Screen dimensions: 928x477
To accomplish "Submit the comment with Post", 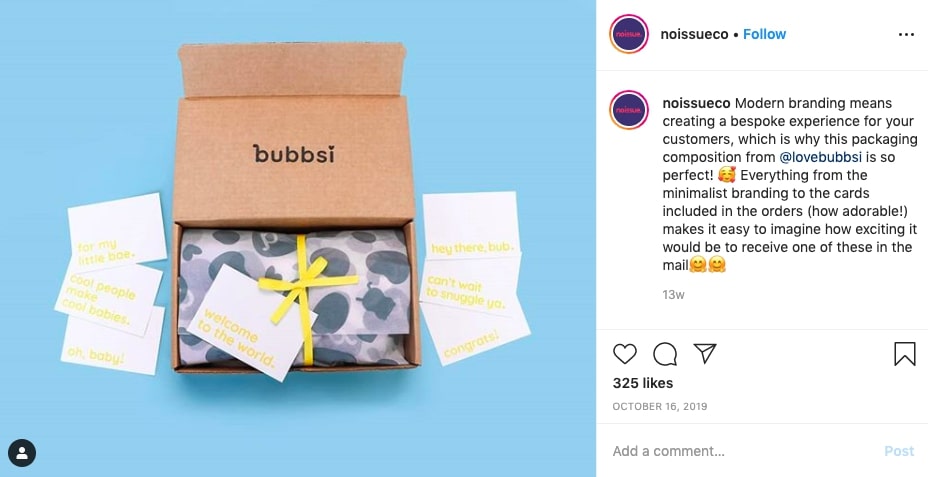I will tap(899, 451).
